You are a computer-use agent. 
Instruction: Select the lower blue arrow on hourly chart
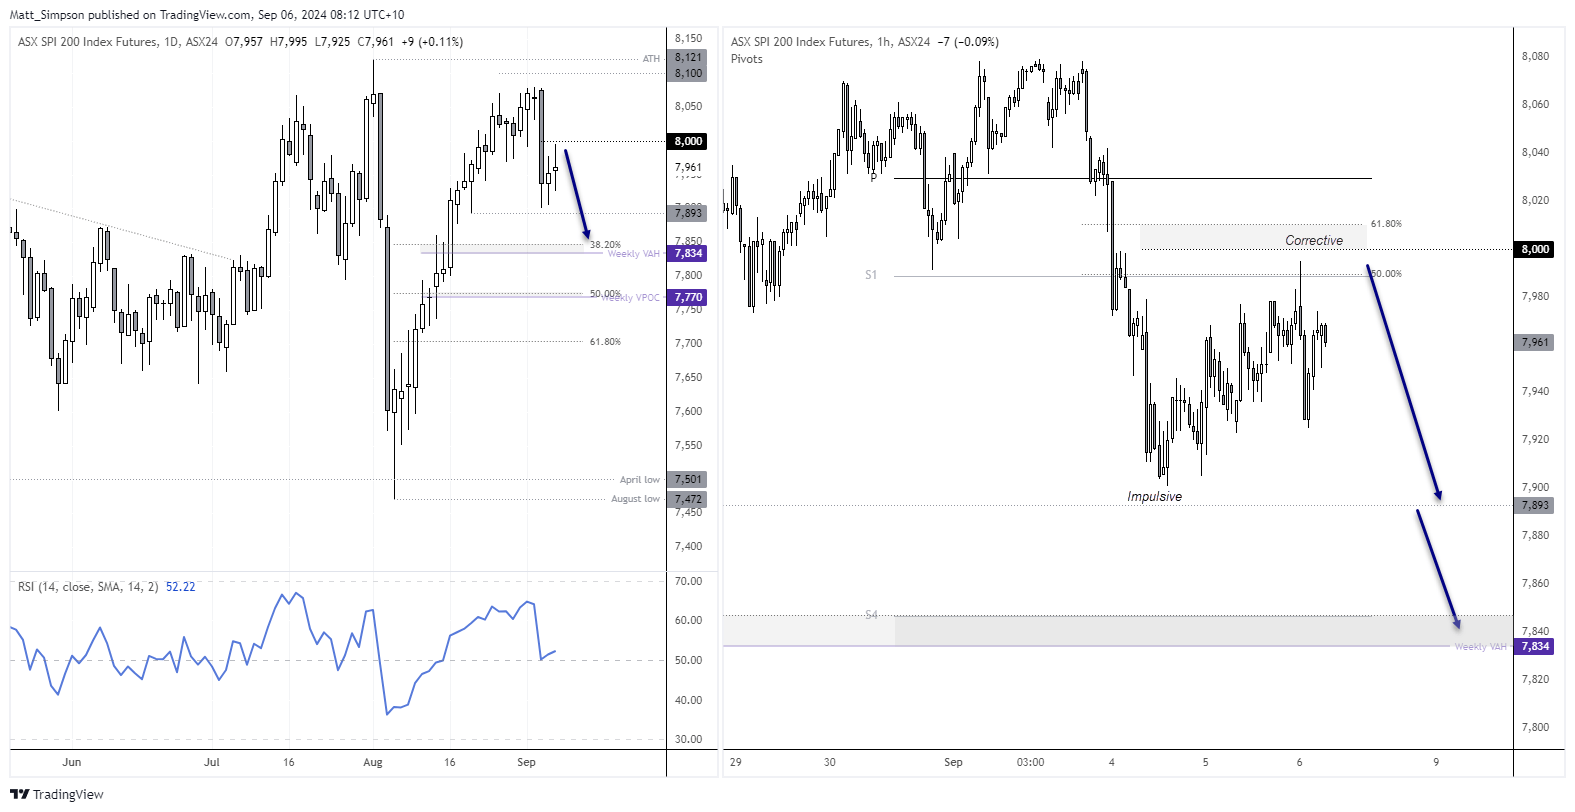(1438, 569)
